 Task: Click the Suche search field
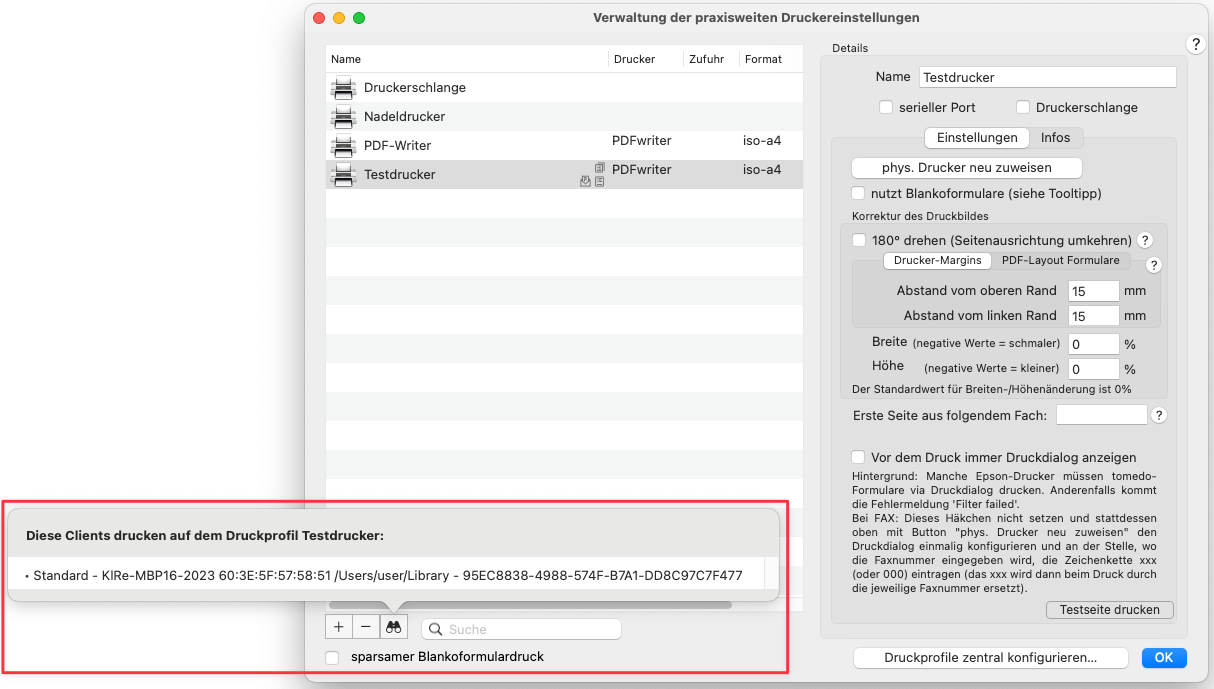click(521, 629)
